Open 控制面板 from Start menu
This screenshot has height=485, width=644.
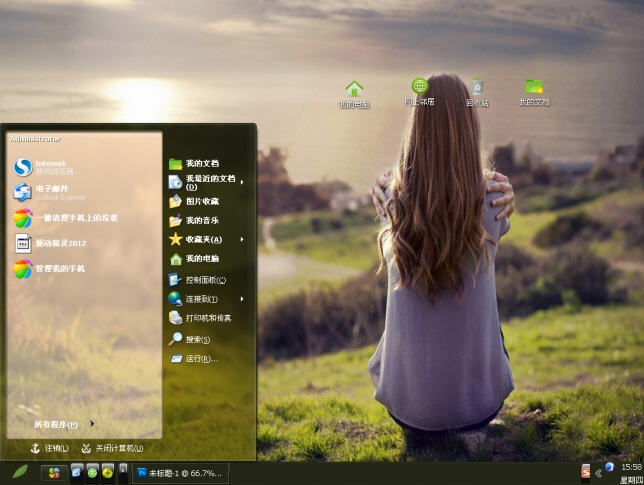(203, 280)
